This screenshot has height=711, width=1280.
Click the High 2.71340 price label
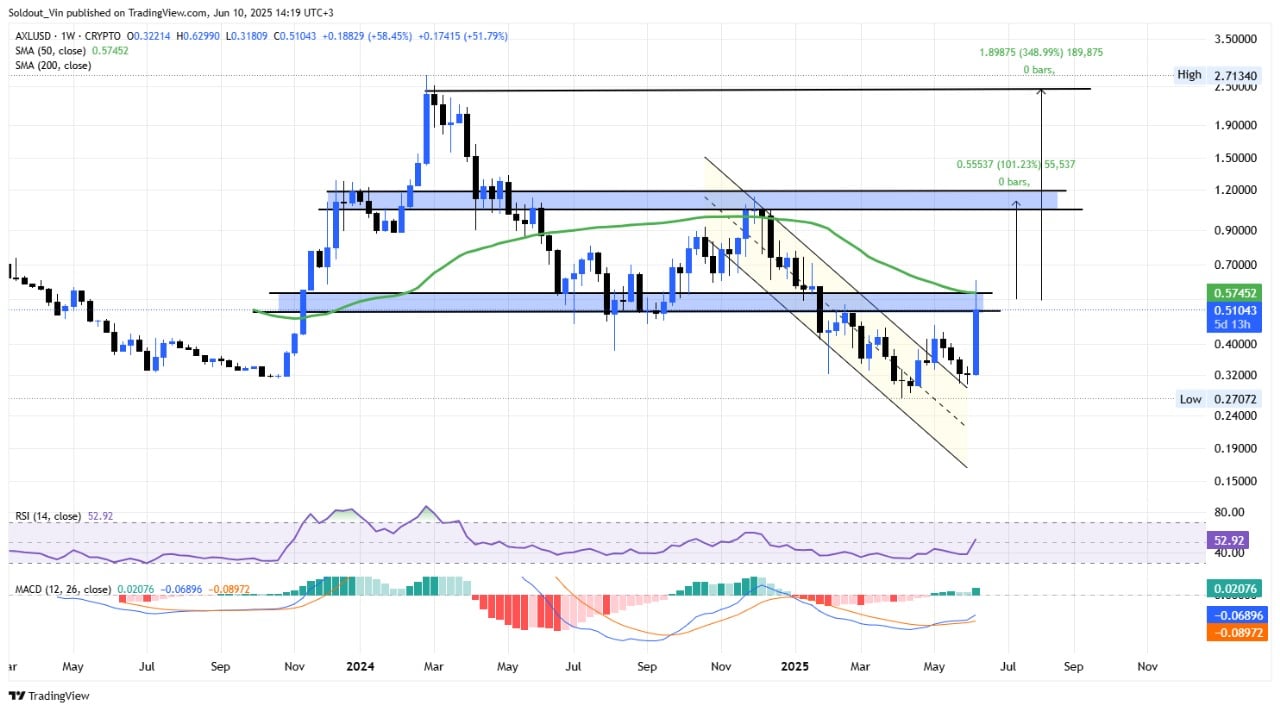point(1219,75)
